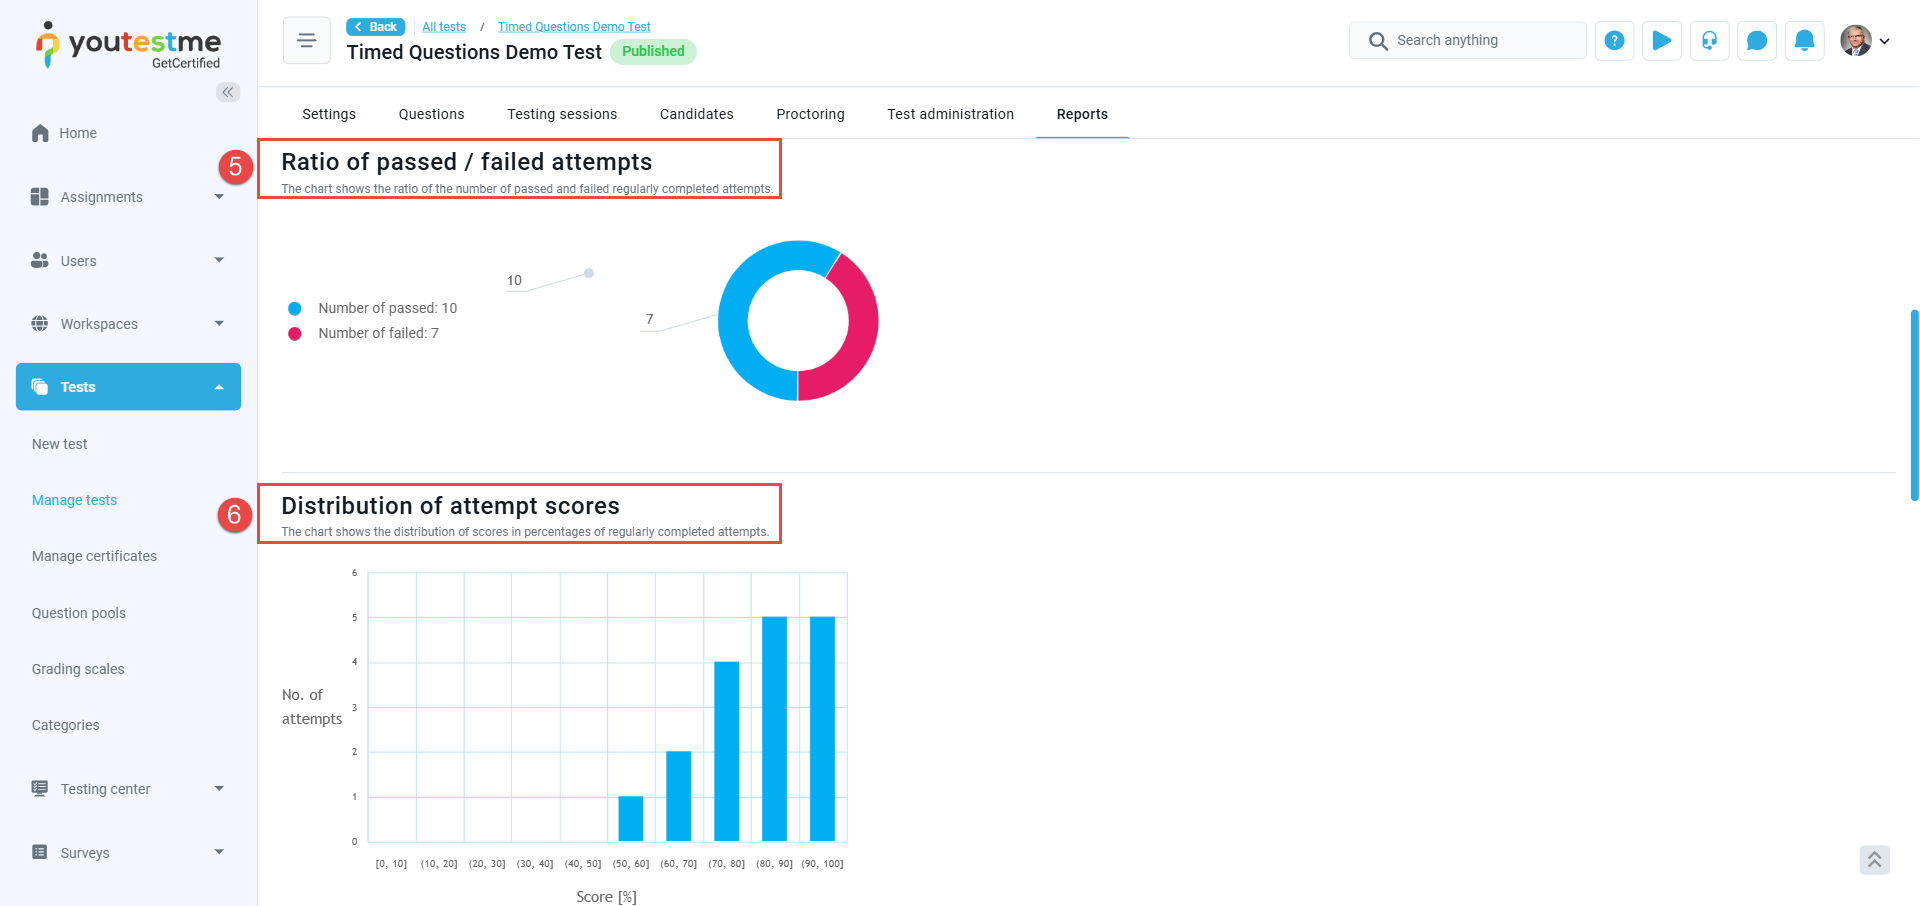Open Grading scales in sidebar
This screenshot has height=906, width=1920.
[78, 669]
